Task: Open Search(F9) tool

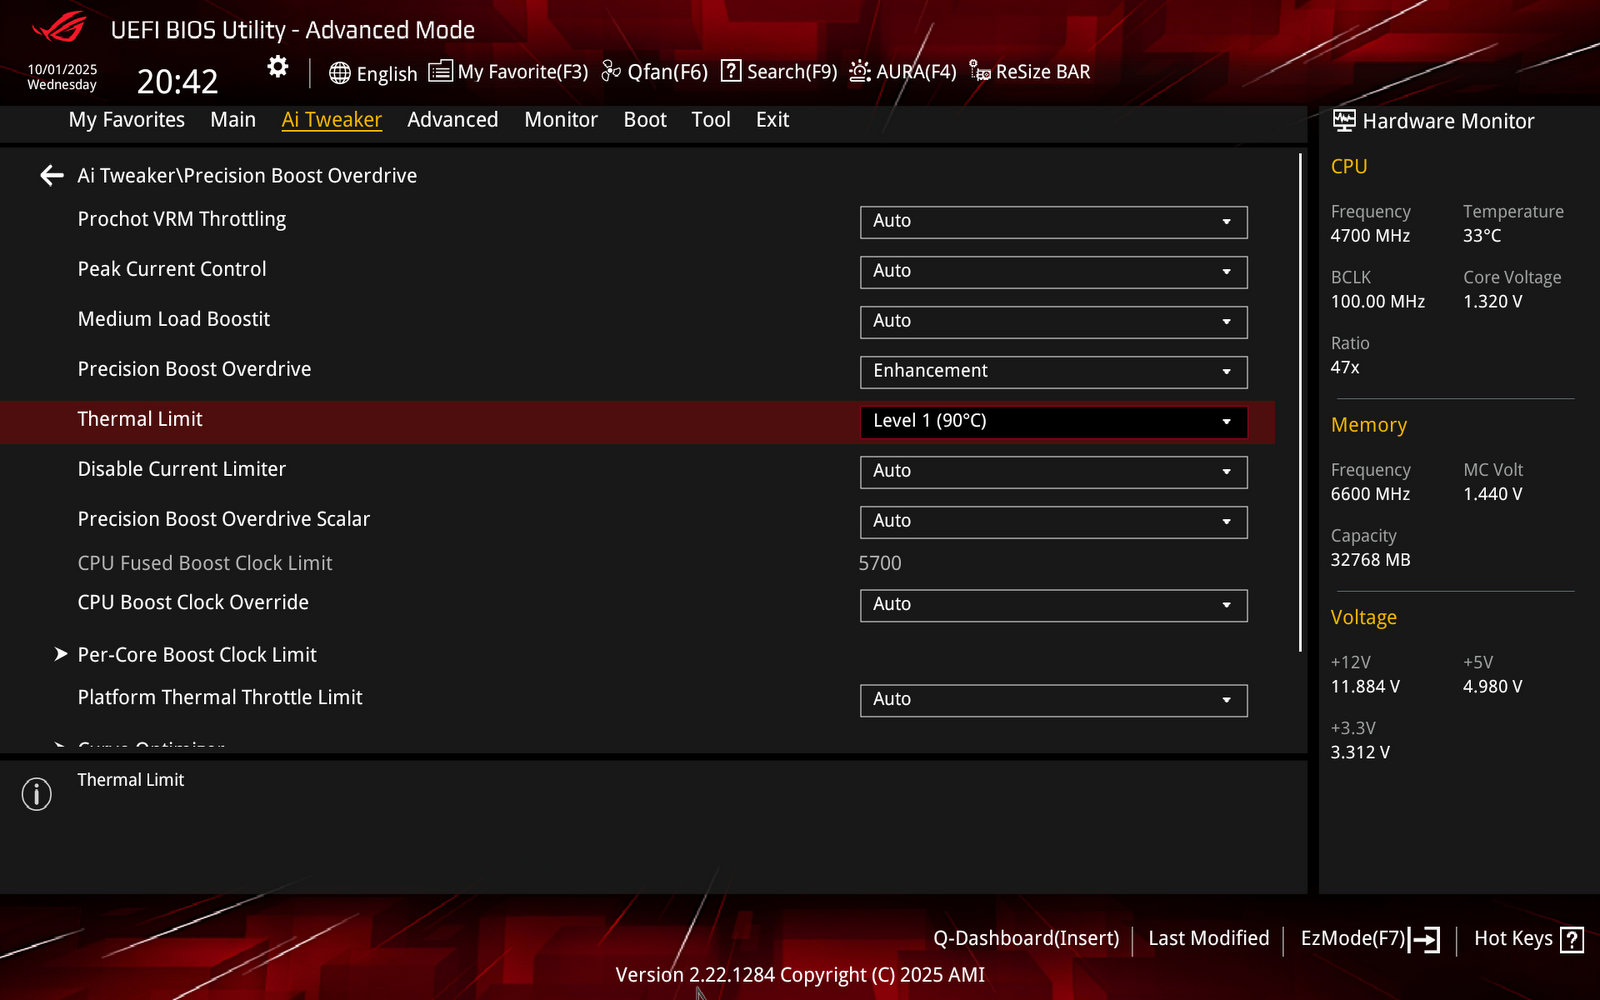Action: click(x=779, y=72)
